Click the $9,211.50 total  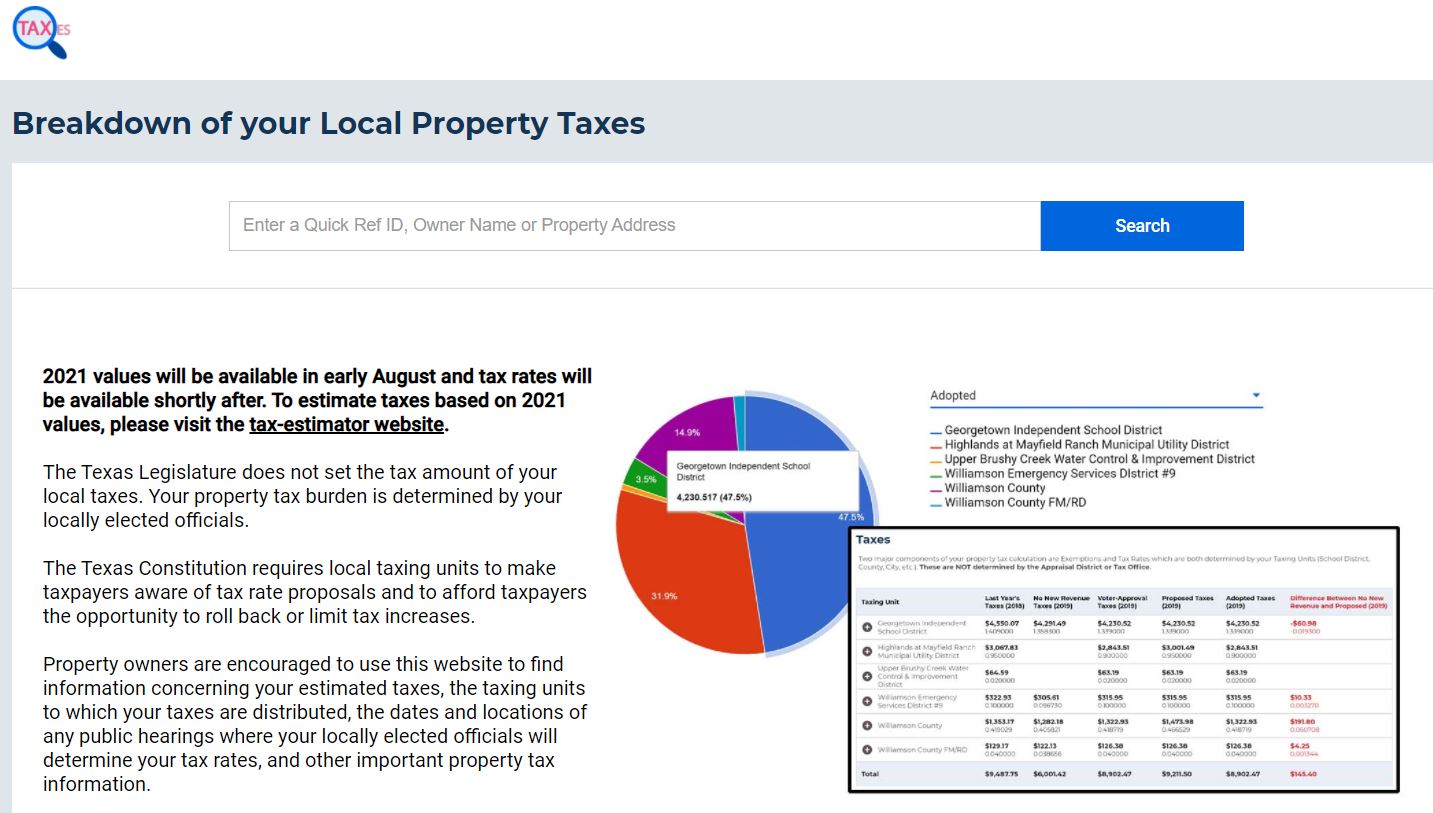tap(1178, 774)
